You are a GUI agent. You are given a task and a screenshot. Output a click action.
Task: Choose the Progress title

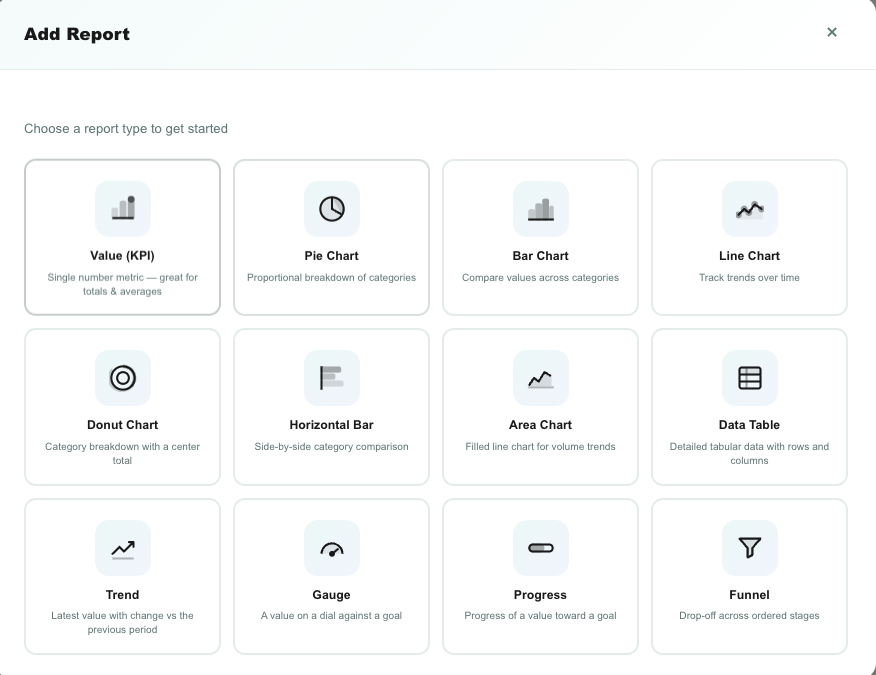(x=540, y=595)
